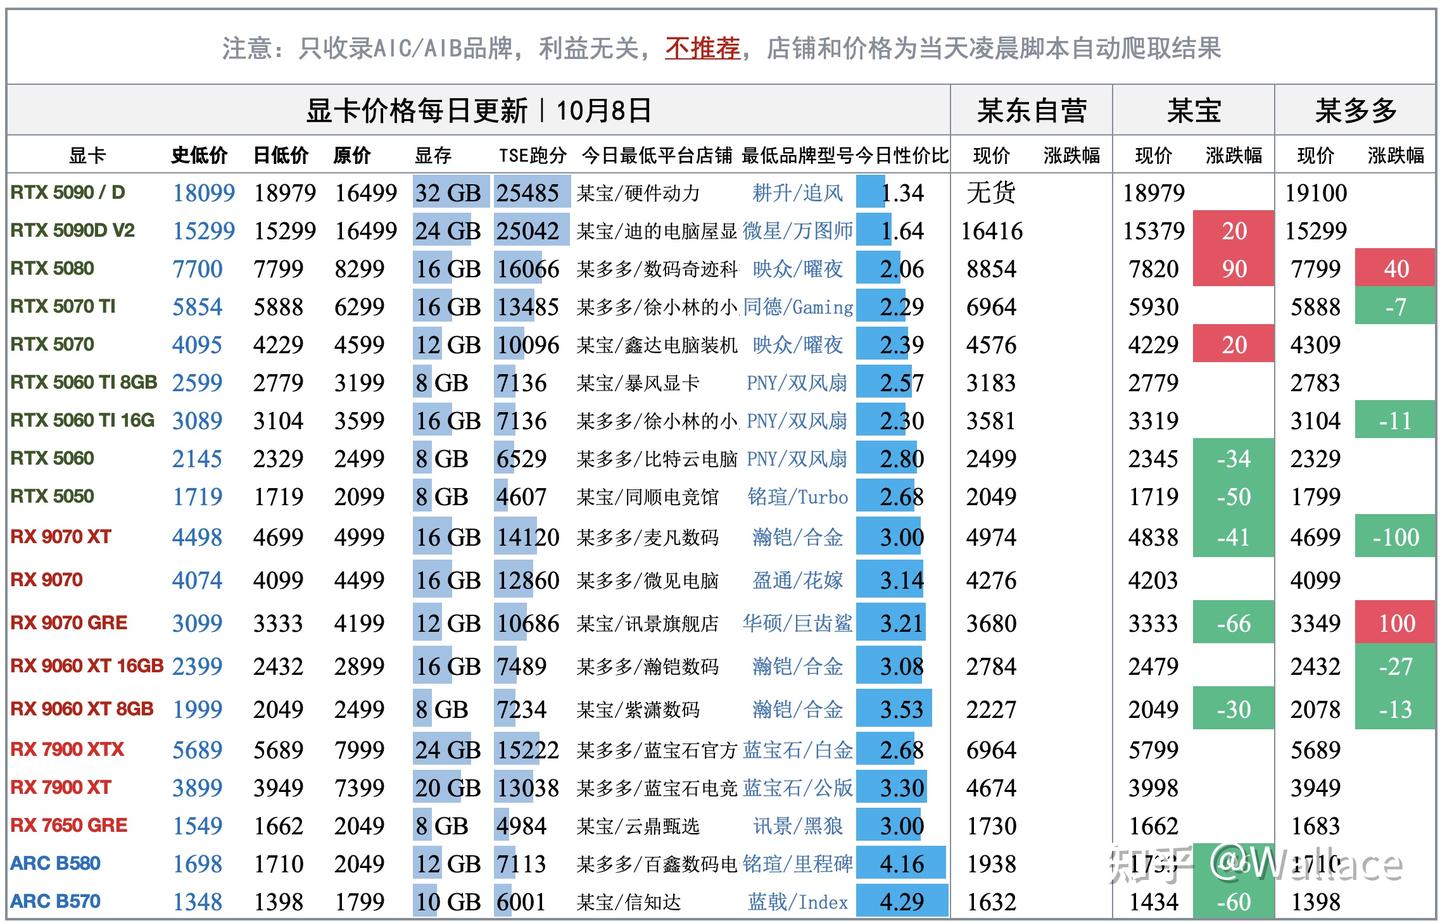Select the RX 7900 XTX row label

(67, 749)
